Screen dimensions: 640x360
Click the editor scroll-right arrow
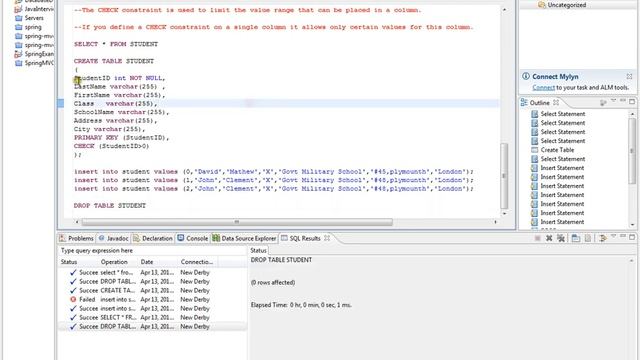tap(496, 222)
